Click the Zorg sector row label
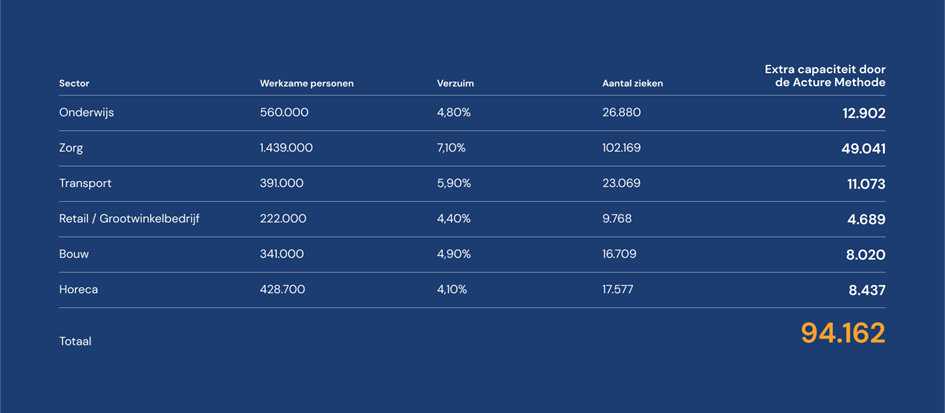The width and height of the screenshot is (945, 413). (71, 148)
